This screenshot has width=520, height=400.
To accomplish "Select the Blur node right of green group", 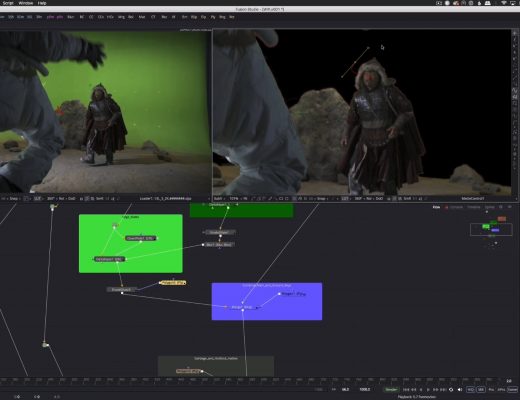I will [219, 245].
